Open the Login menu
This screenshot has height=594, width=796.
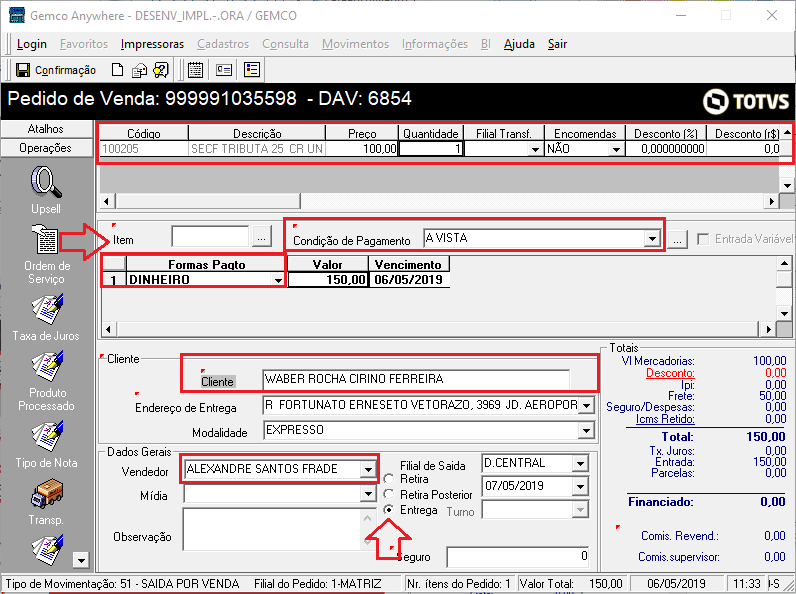[x=31, y=44]
